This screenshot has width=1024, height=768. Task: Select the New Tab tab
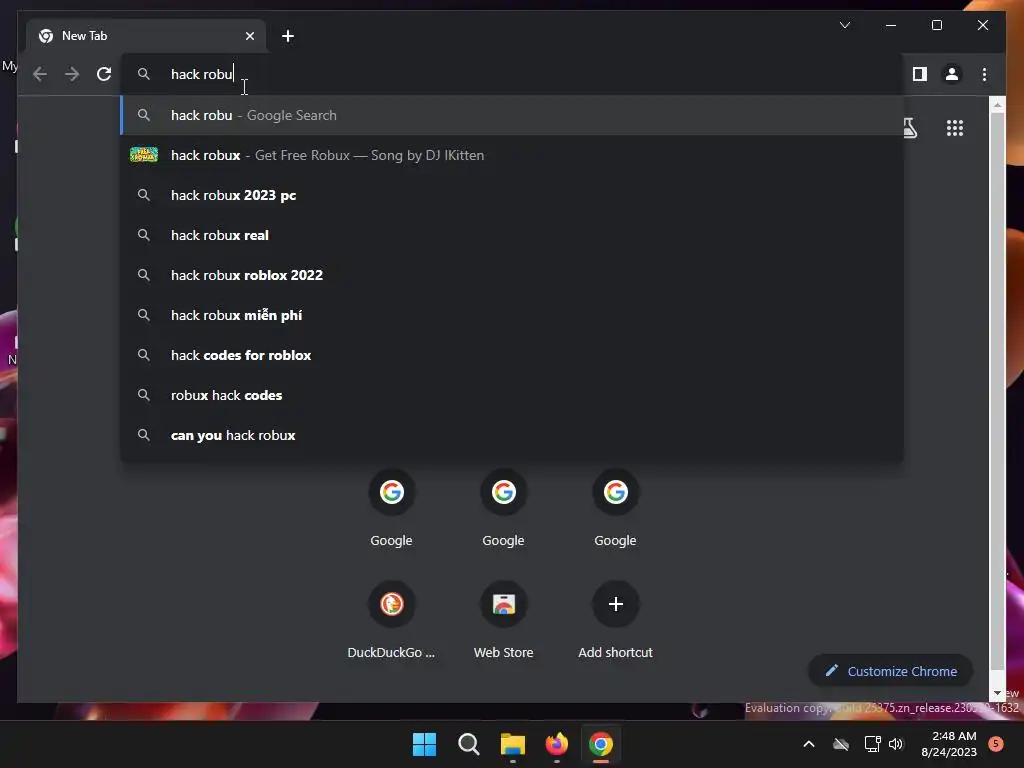(146, 36)
